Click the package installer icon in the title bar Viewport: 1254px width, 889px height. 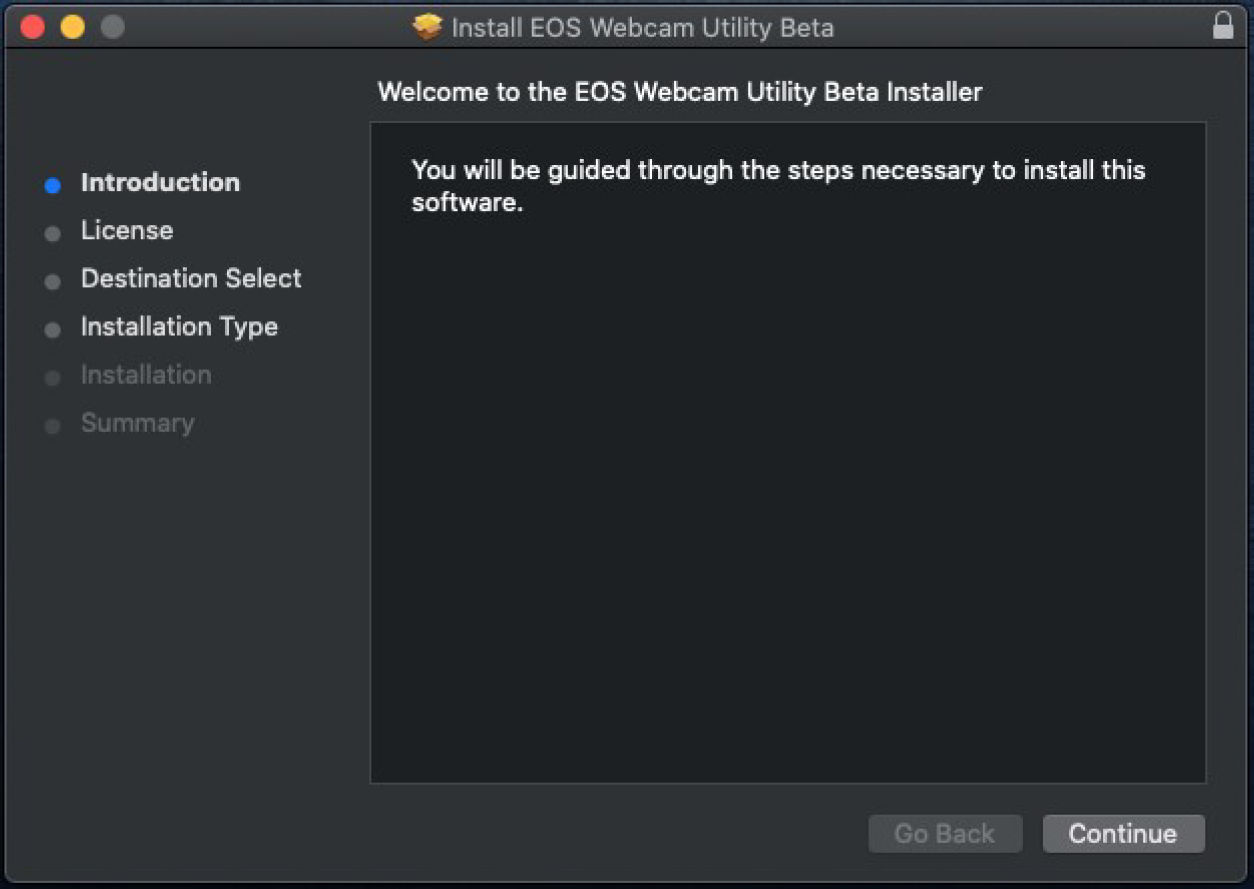(428, 27)
